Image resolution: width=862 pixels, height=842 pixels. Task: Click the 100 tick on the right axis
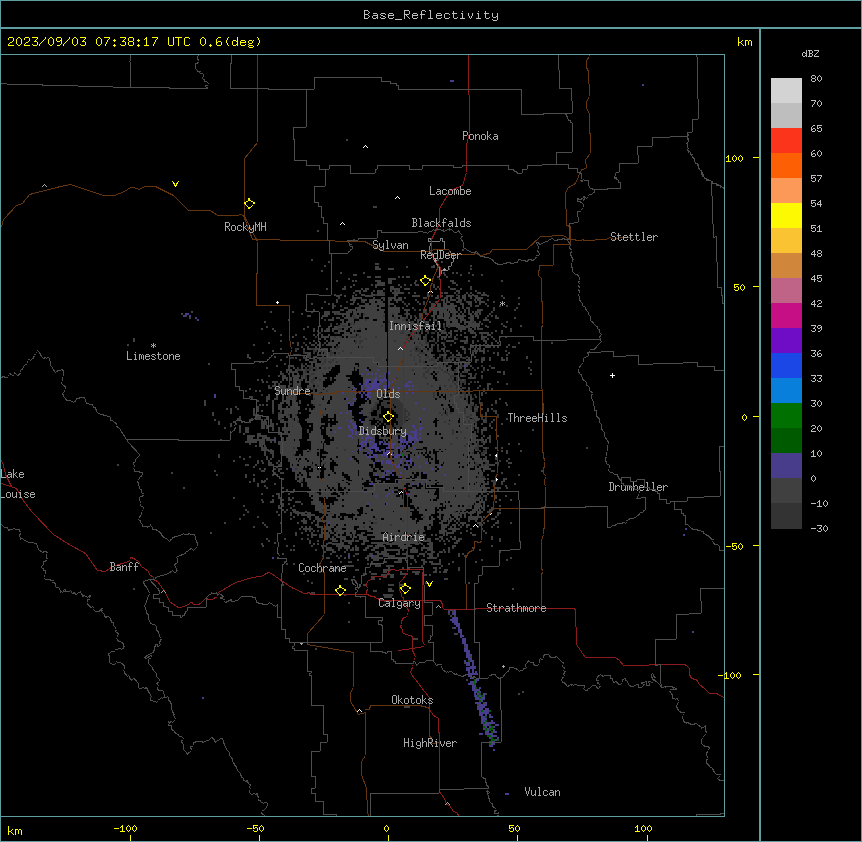(734, 158)
